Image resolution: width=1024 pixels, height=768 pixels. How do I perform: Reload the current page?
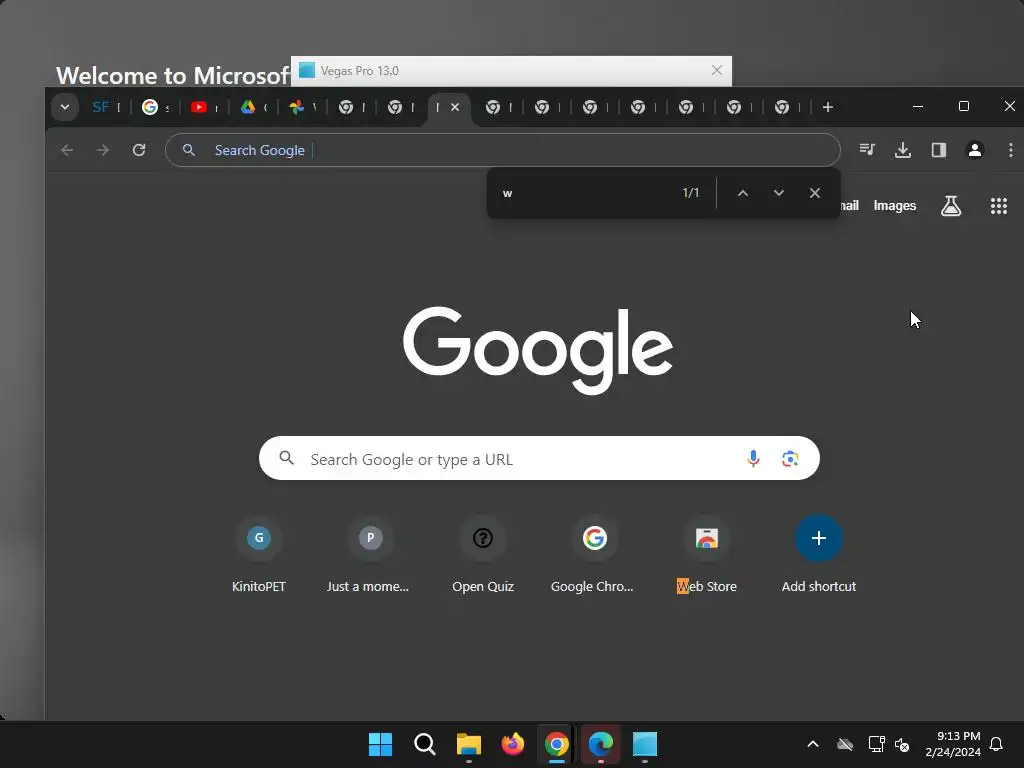(x=139, y=150)
